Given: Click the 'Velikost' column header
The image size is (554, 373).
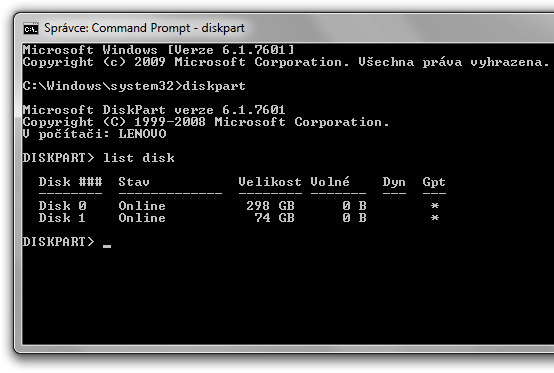Looking at the screenshot, I should 270,182.
